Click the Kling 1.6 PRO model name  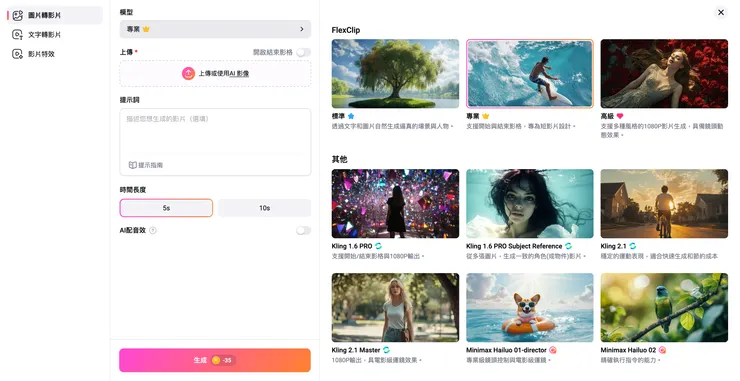tap(352, 246)
